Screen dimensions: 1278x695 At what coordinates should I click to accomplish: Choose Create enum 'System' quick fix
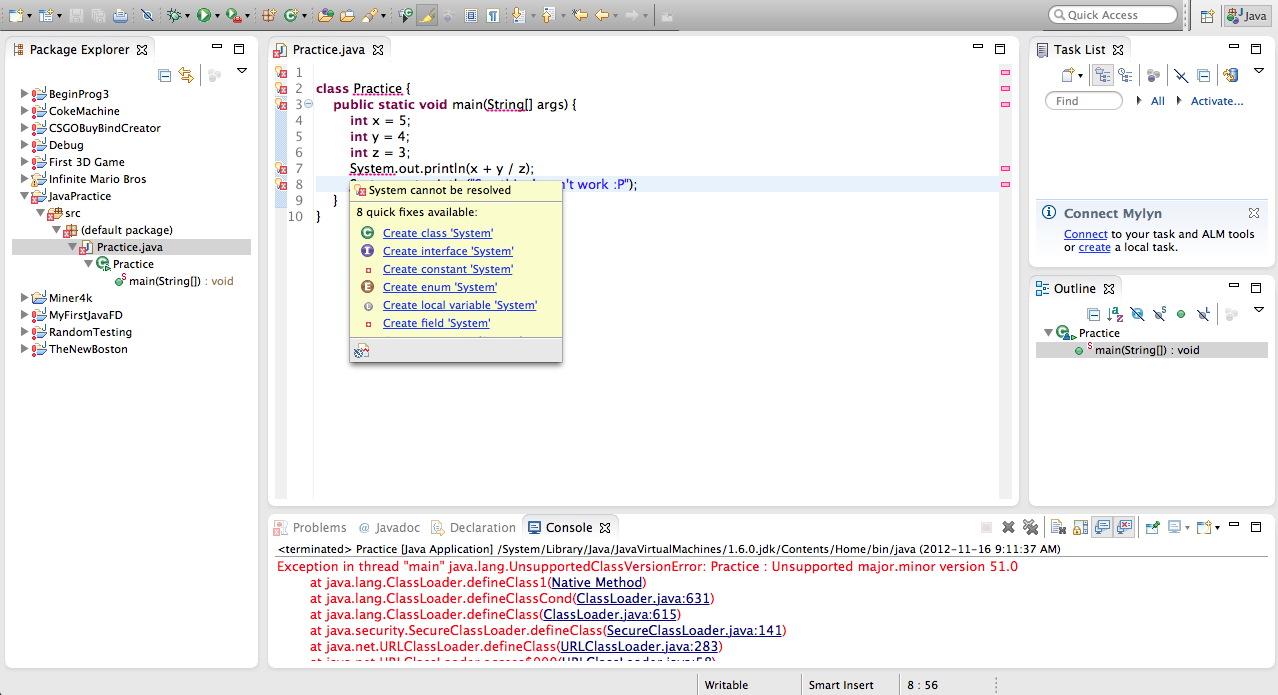point(440,287)
